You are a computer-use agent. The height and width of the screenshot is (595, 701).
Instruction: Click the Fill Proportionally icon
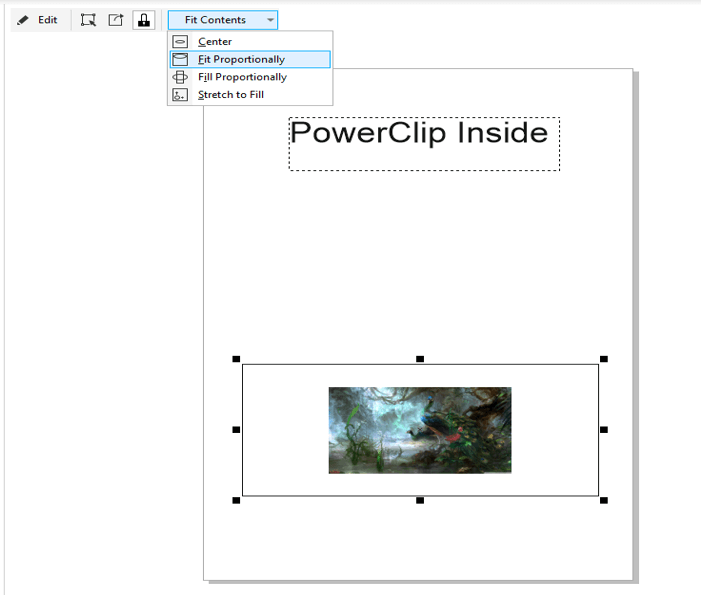click(x=180, y=77)
